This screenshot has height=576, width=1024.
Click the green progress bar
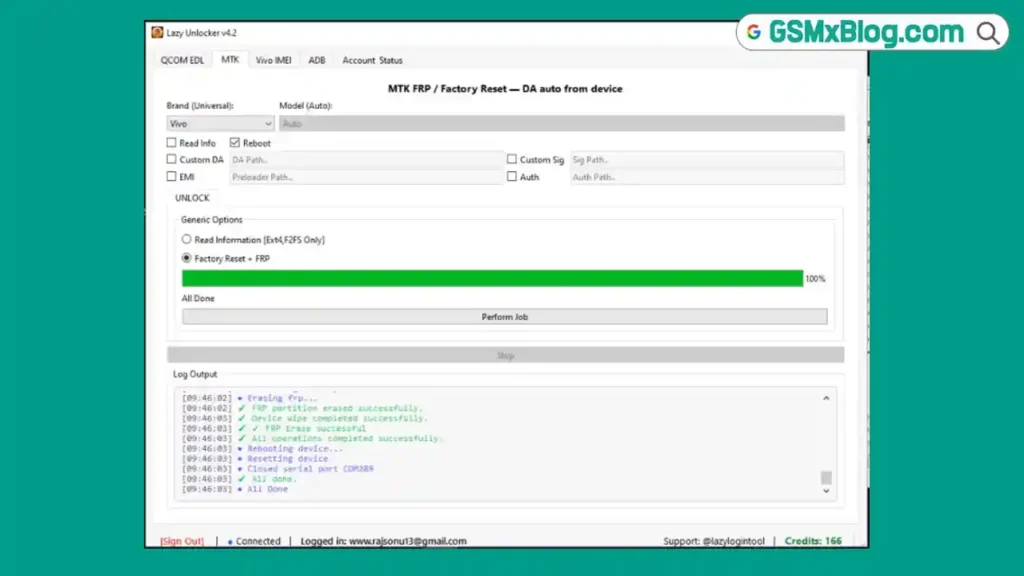tap(492, 278)
